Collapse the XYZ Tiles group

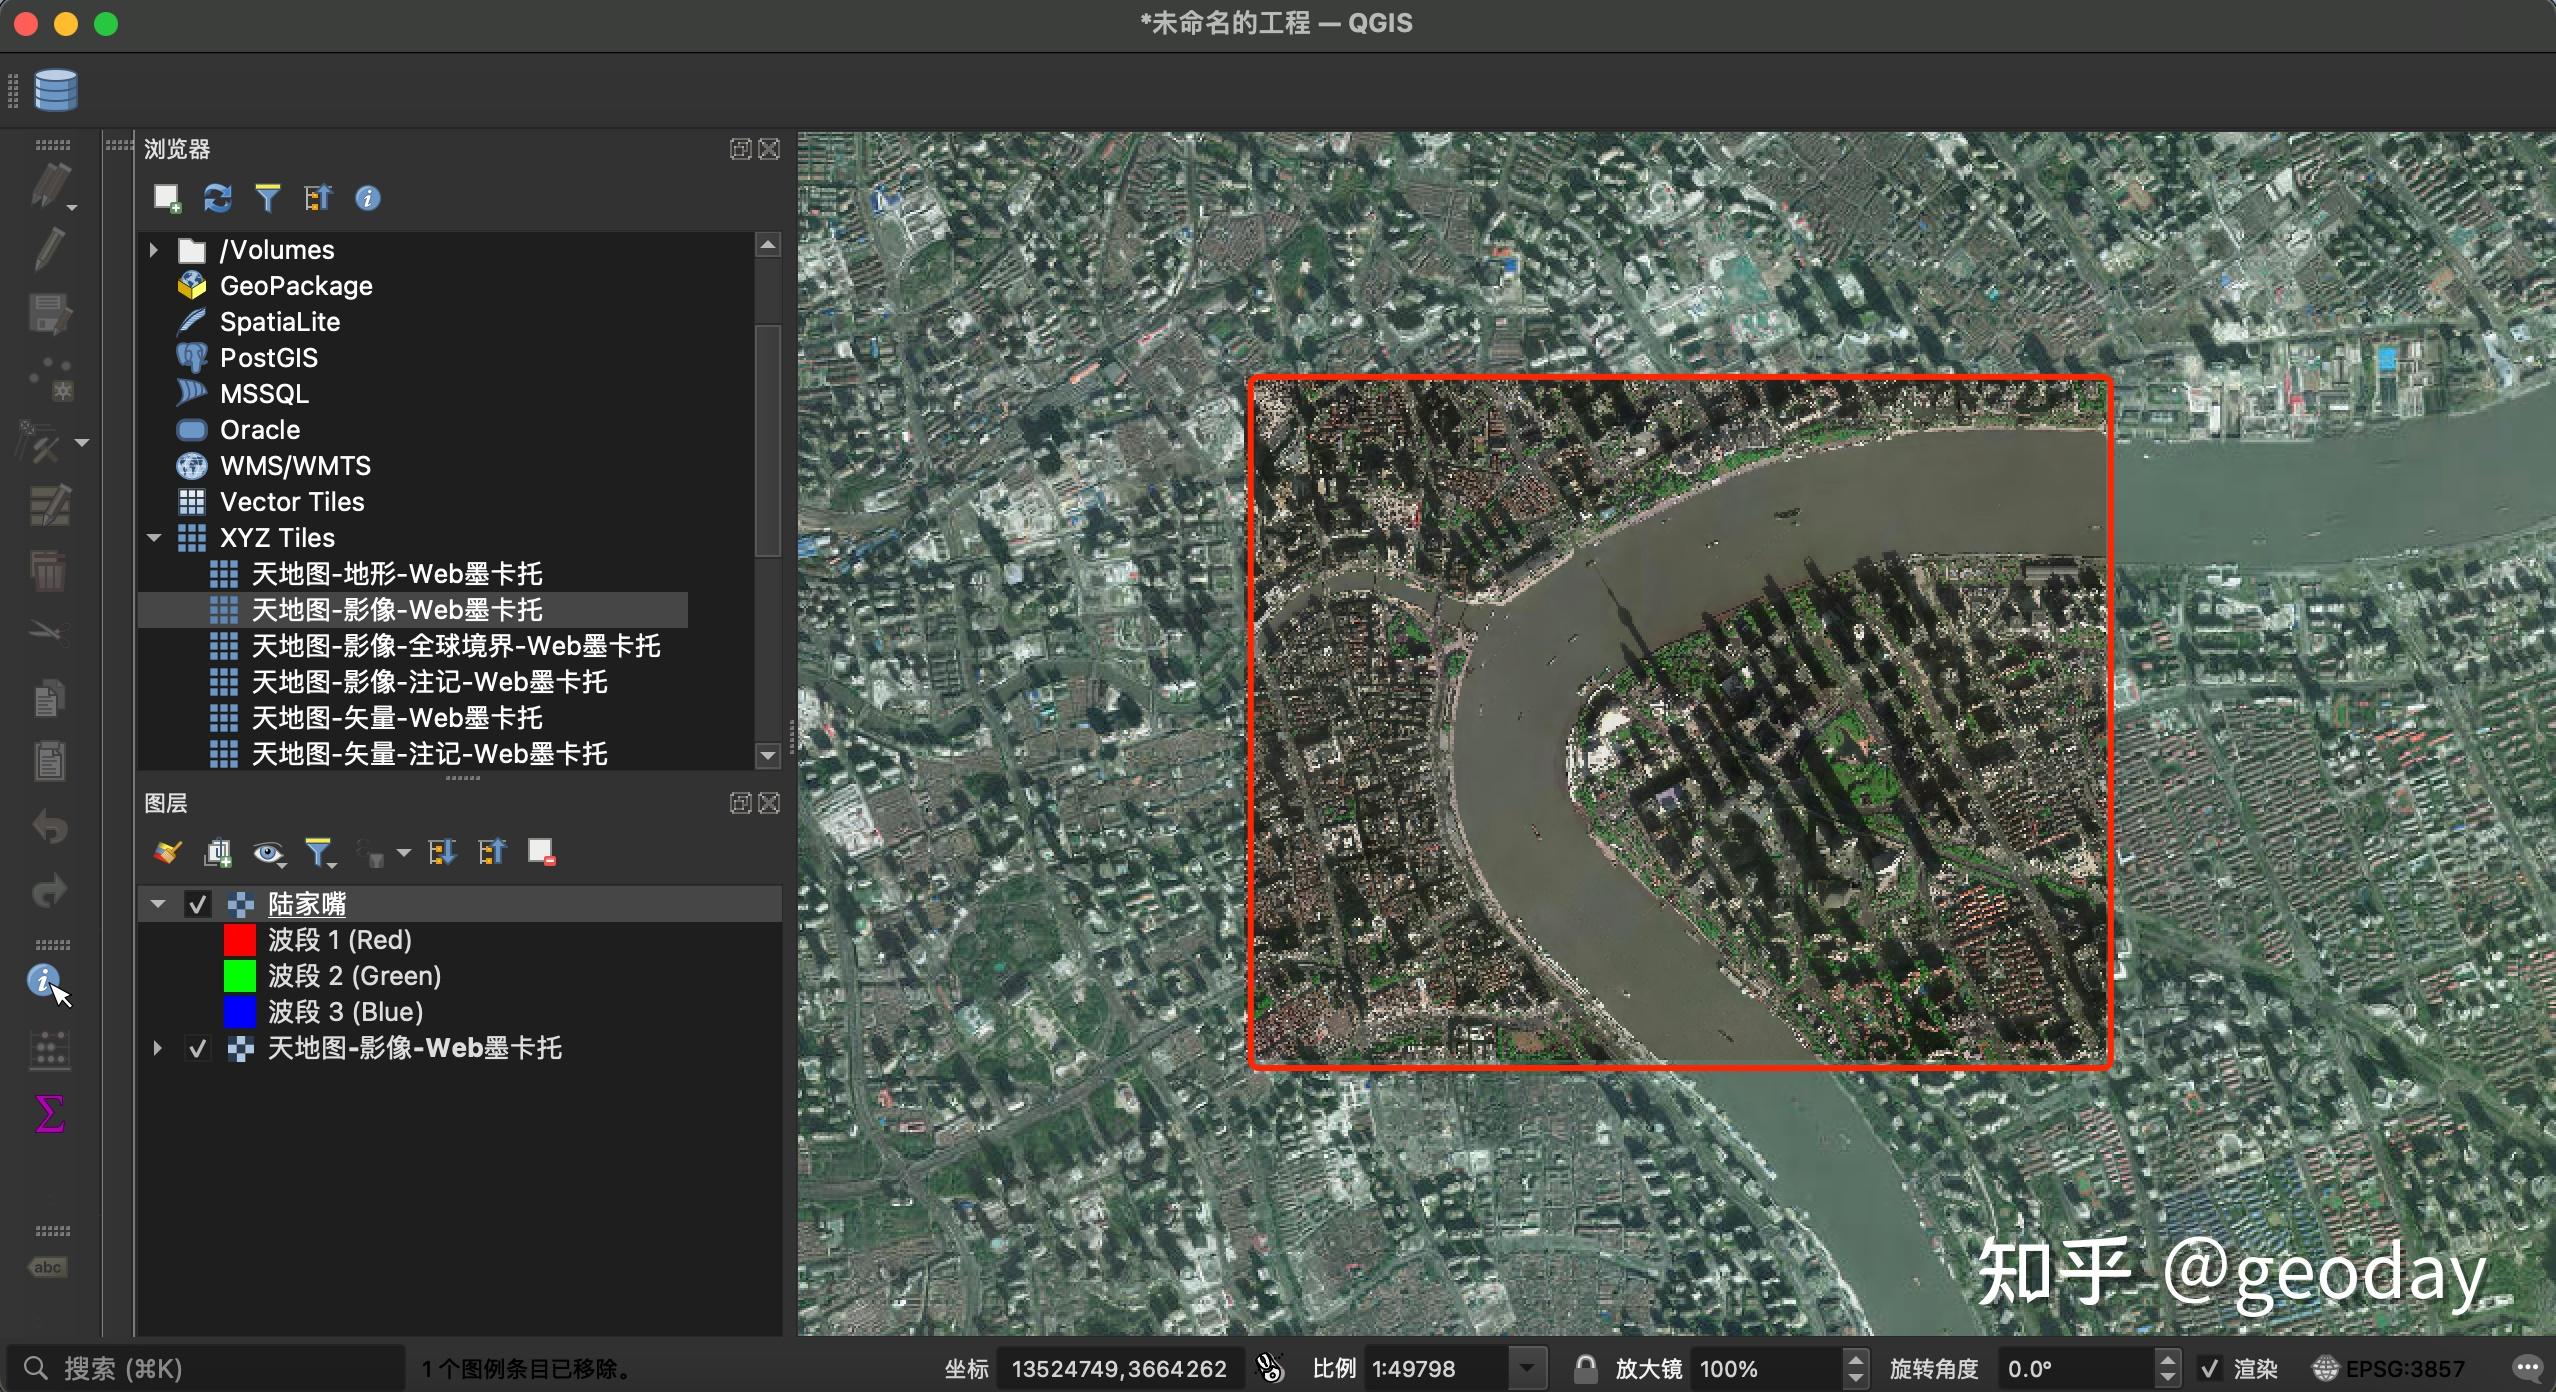[x=154, y=538]
